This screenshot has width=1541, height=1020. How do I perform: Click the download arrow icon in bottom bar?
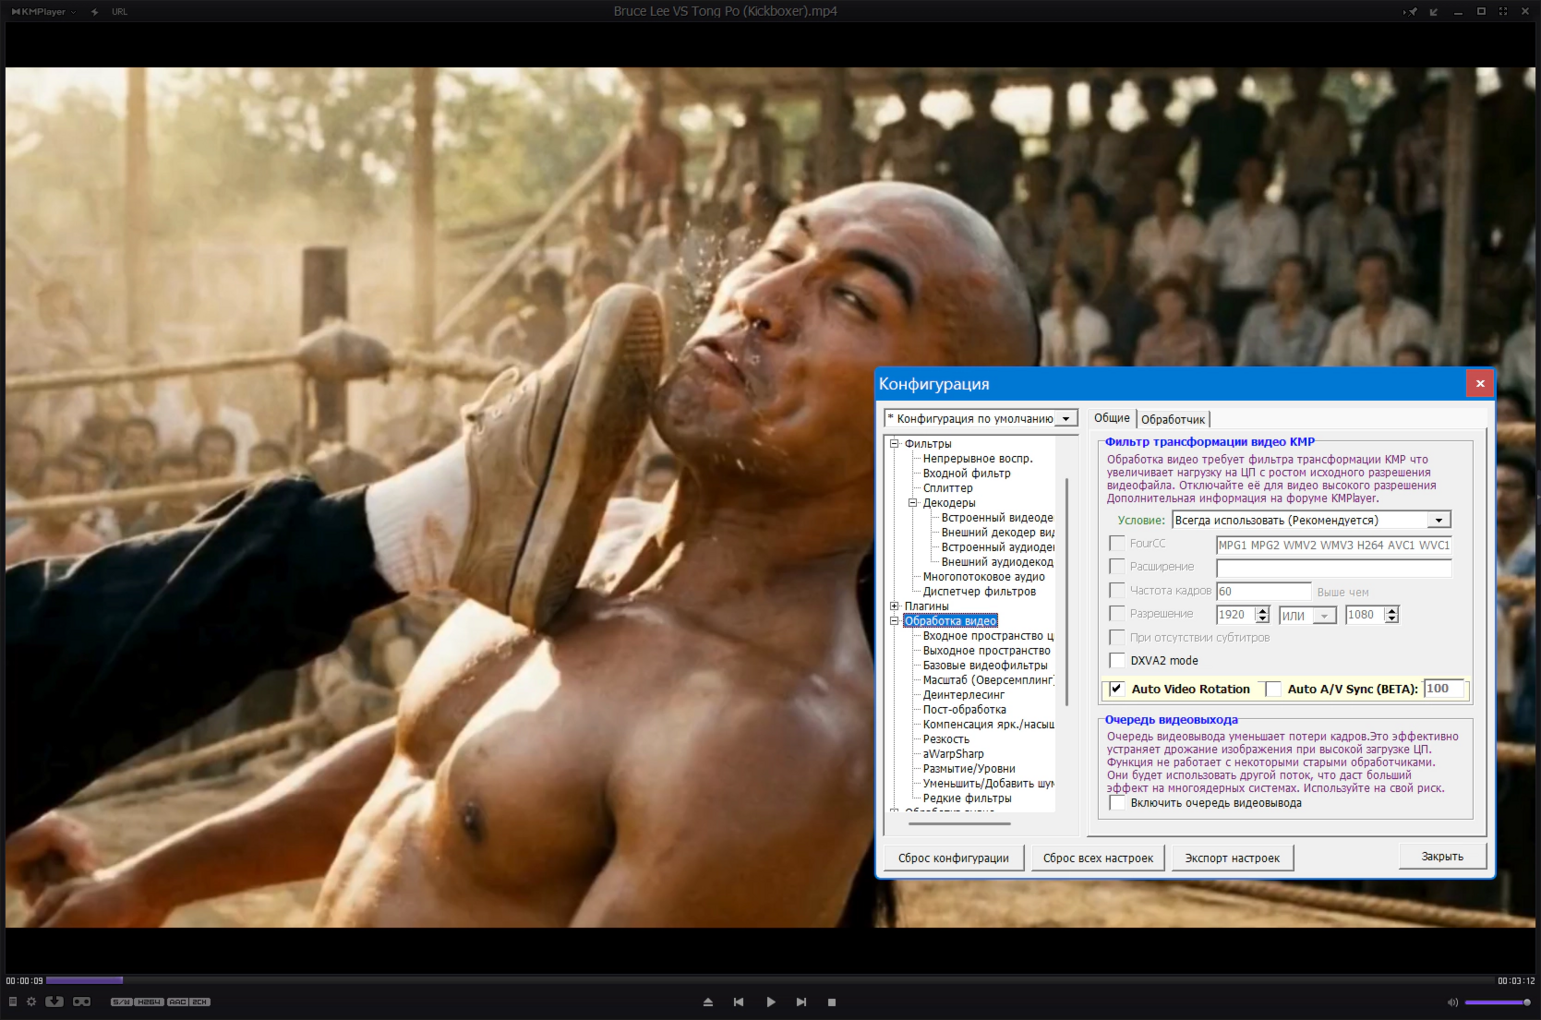coord(54,1001)
